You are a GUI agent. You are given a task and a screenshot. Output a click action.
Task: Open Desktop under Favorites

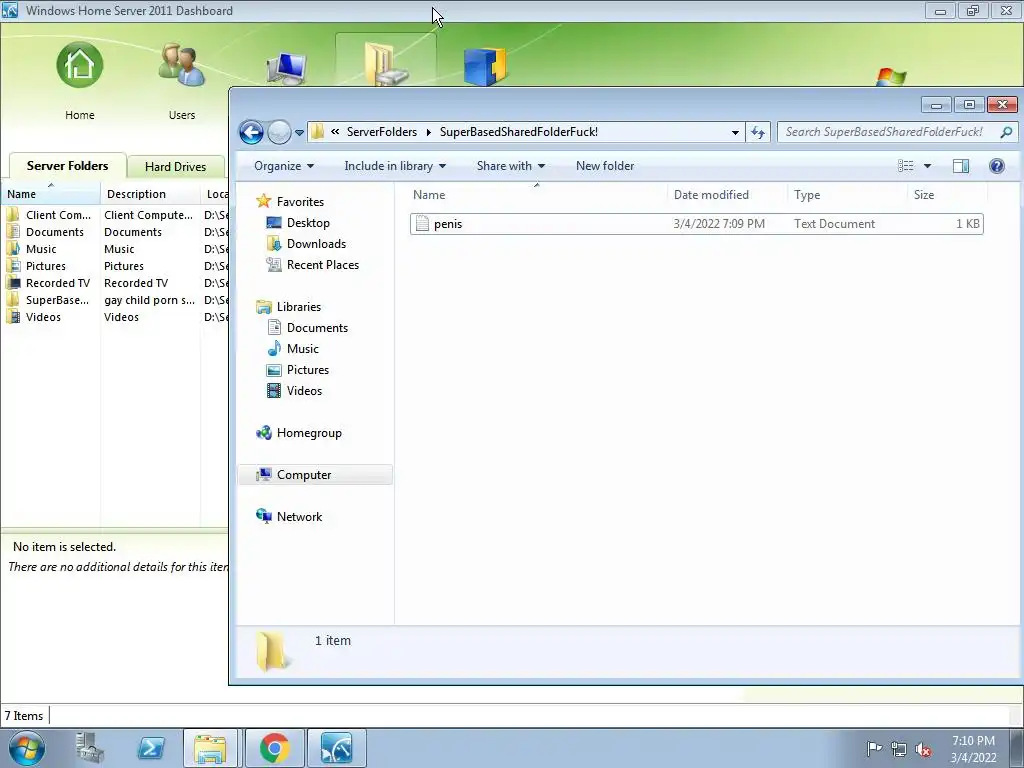pos(308,223)
